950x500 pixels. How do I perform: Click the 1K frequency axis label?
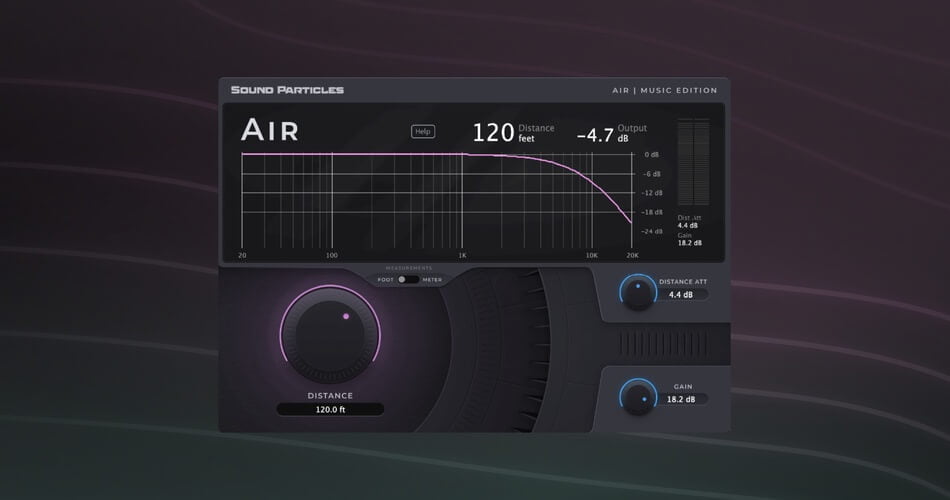[462, 256]
